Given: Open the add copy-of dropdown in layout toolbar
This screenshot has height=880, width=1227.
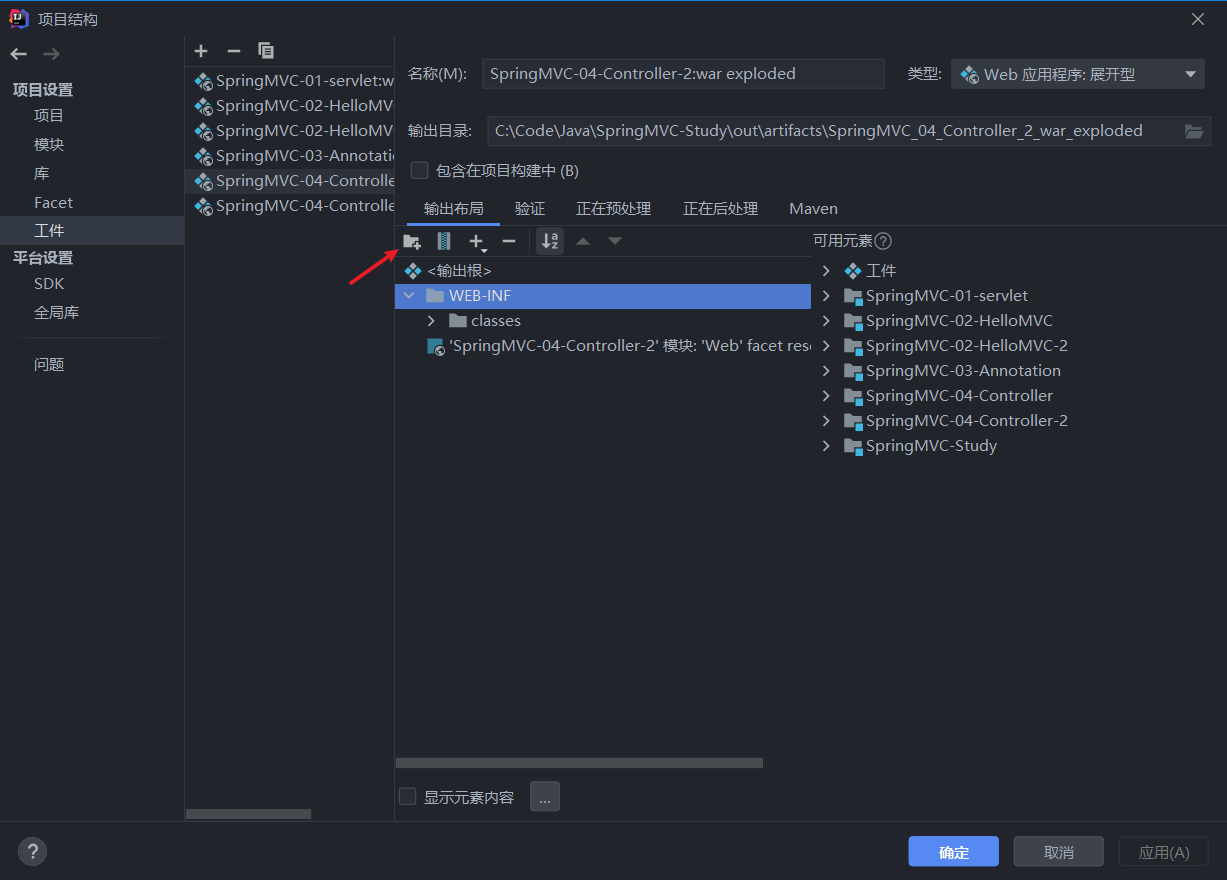Looking at the screenshot, I should [478, 241].
